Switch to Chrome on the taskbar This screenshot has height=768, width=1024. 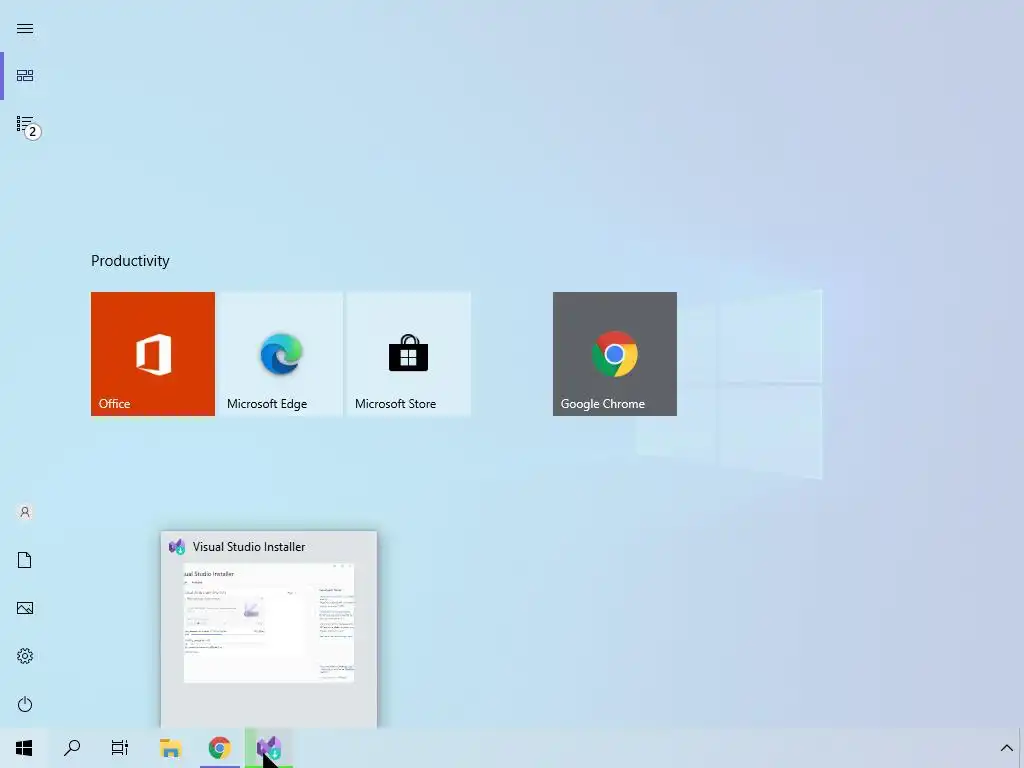(219, 748)
